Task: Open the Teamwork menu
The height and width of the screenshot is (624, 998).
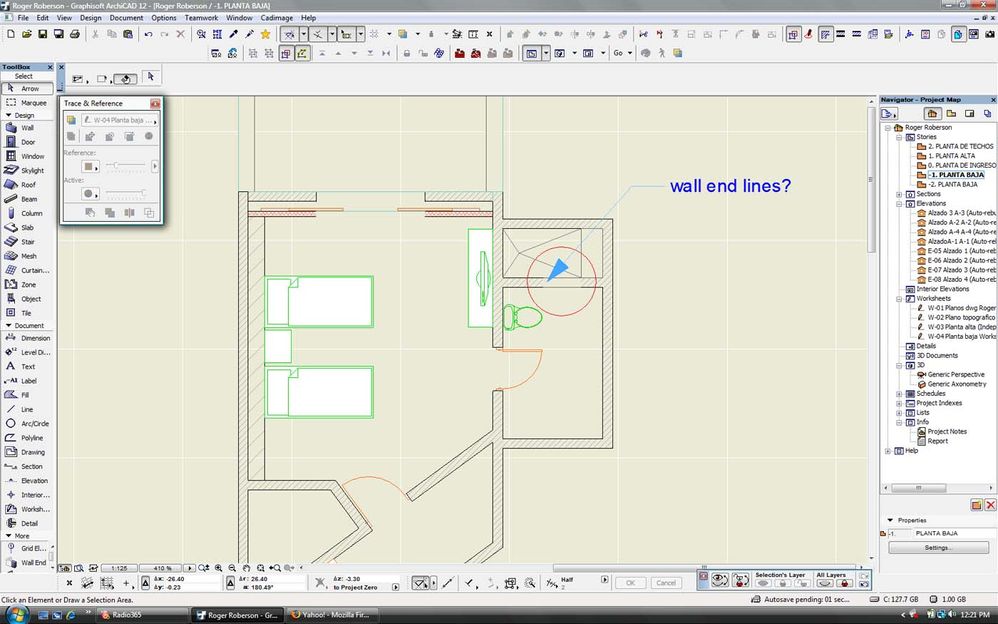Action: (x=203, y=18)
